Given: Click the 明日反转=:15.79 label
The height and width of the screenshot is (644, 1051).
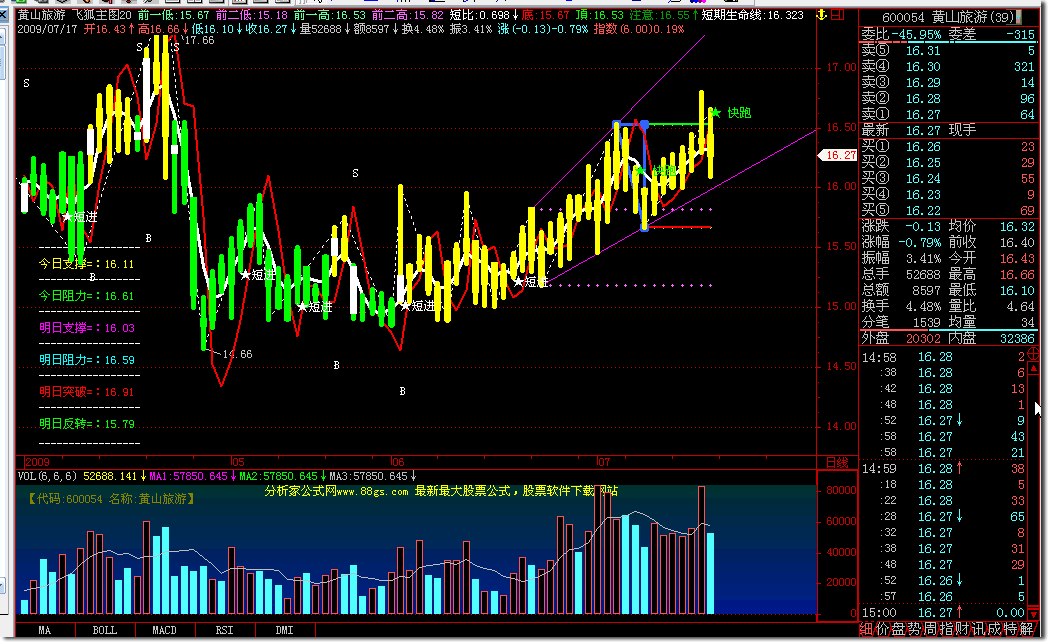Looking at the screenshot, I should coord(86,424).
